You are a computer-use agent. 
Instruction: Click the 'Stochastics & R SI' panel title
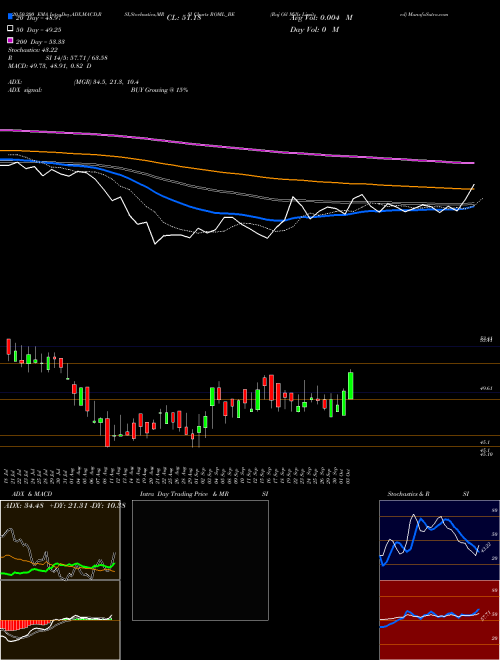click(428, 494)
